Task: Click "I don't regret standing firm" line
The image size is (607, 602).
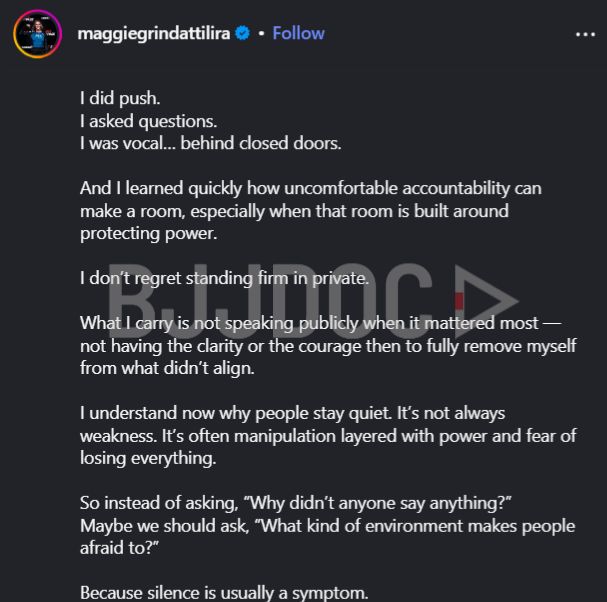Action: (224, 278)
